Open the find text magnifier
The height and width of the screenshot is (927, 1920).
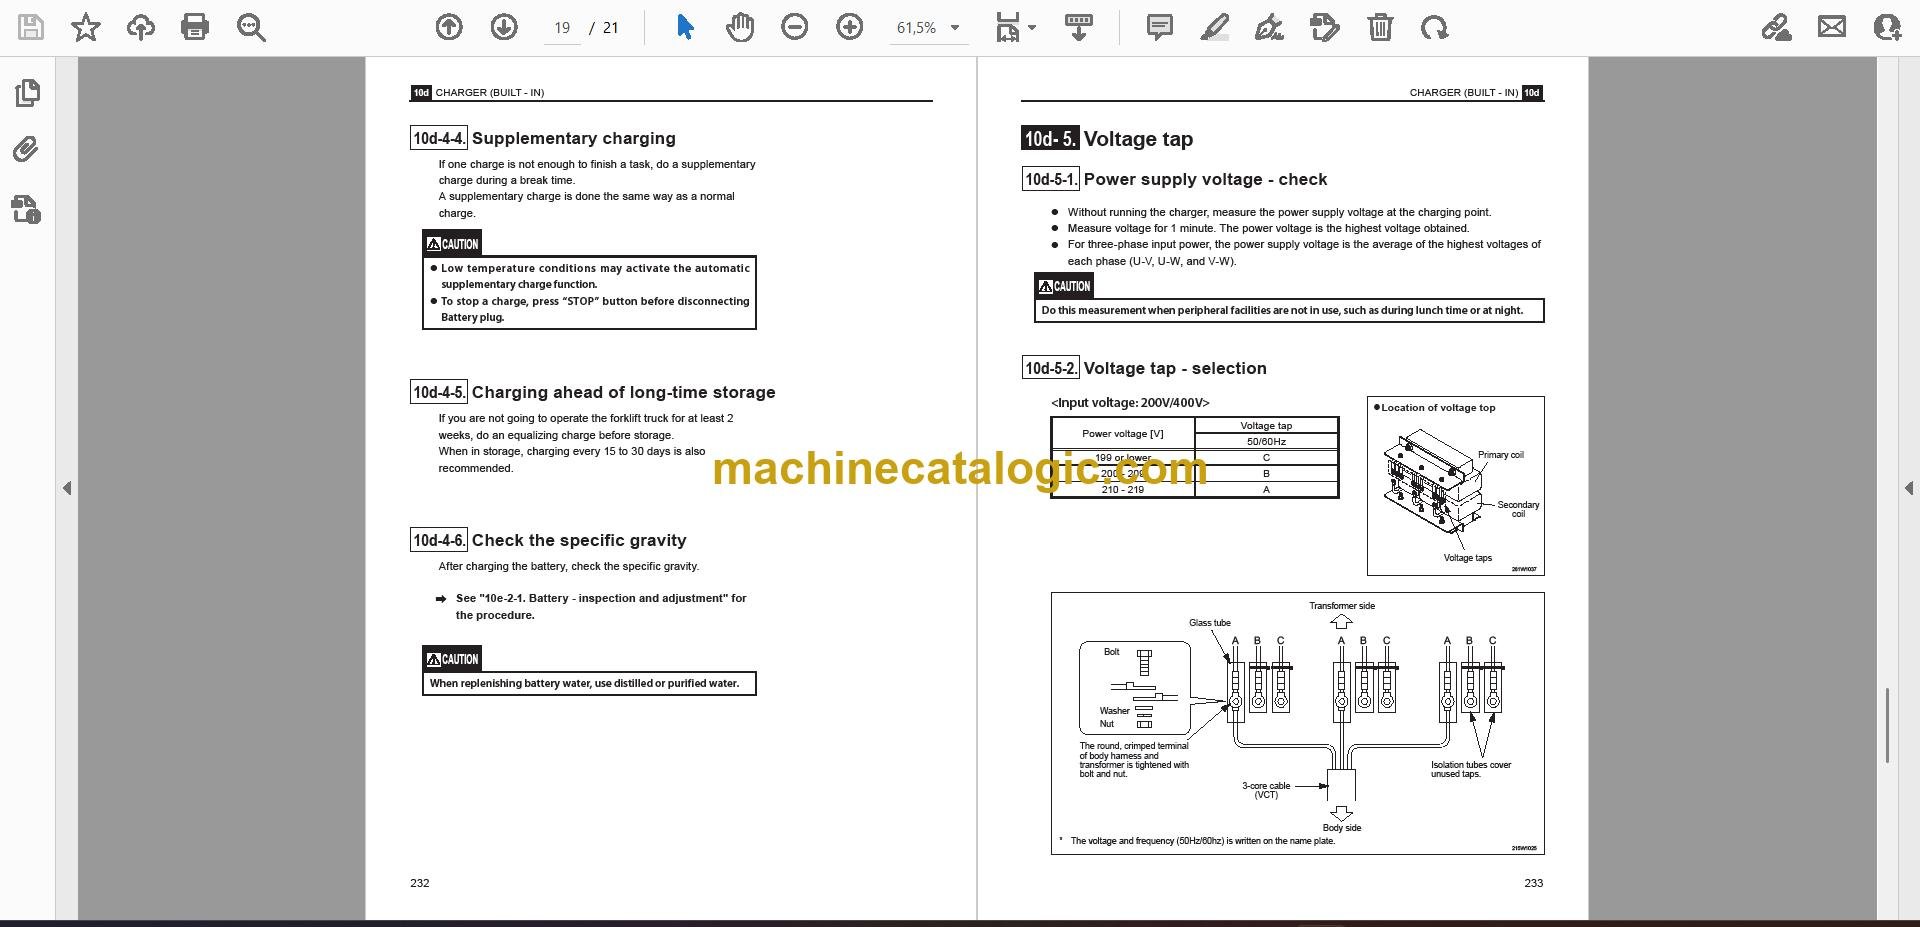(x=251, y=27)
